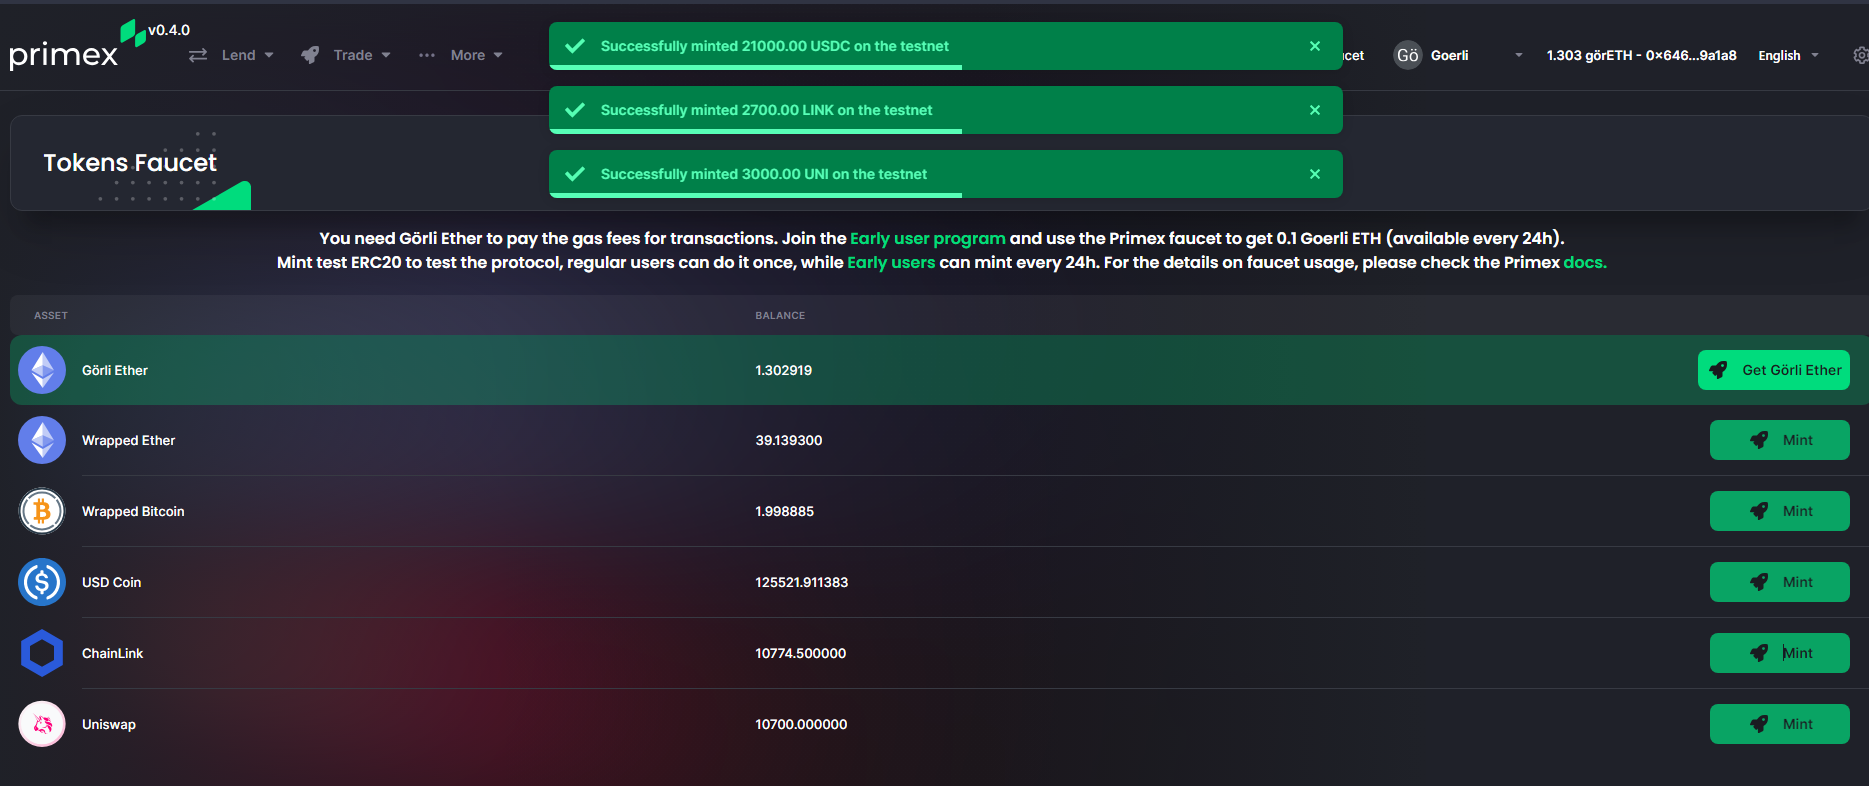Dismiss the USDC minted notification
Screen dimensions: 1869x786
point(1315,46)
